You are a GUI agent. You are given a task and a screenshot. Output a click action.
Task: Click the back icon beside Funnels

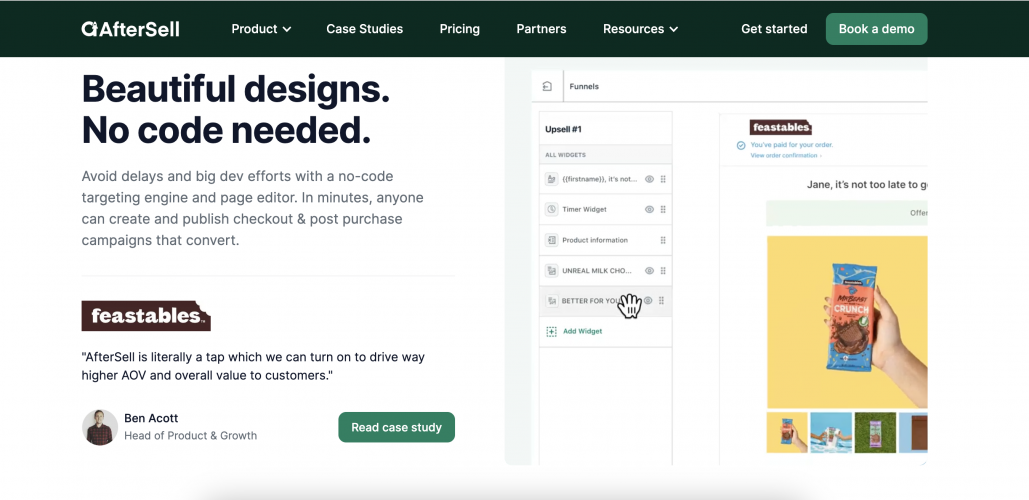[547, 86]
